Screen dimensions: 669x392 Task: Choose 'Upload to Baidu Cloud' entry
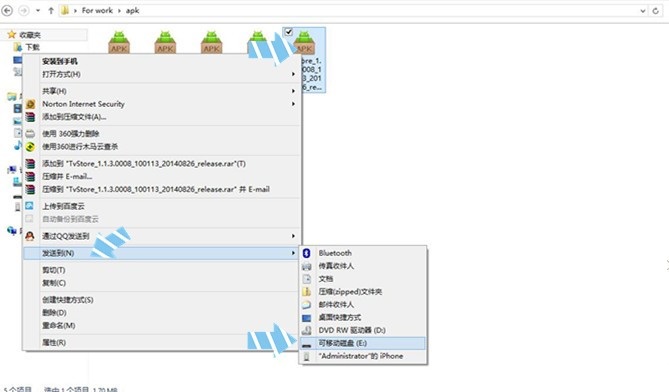pyautogui.click(x=162, y=206)
